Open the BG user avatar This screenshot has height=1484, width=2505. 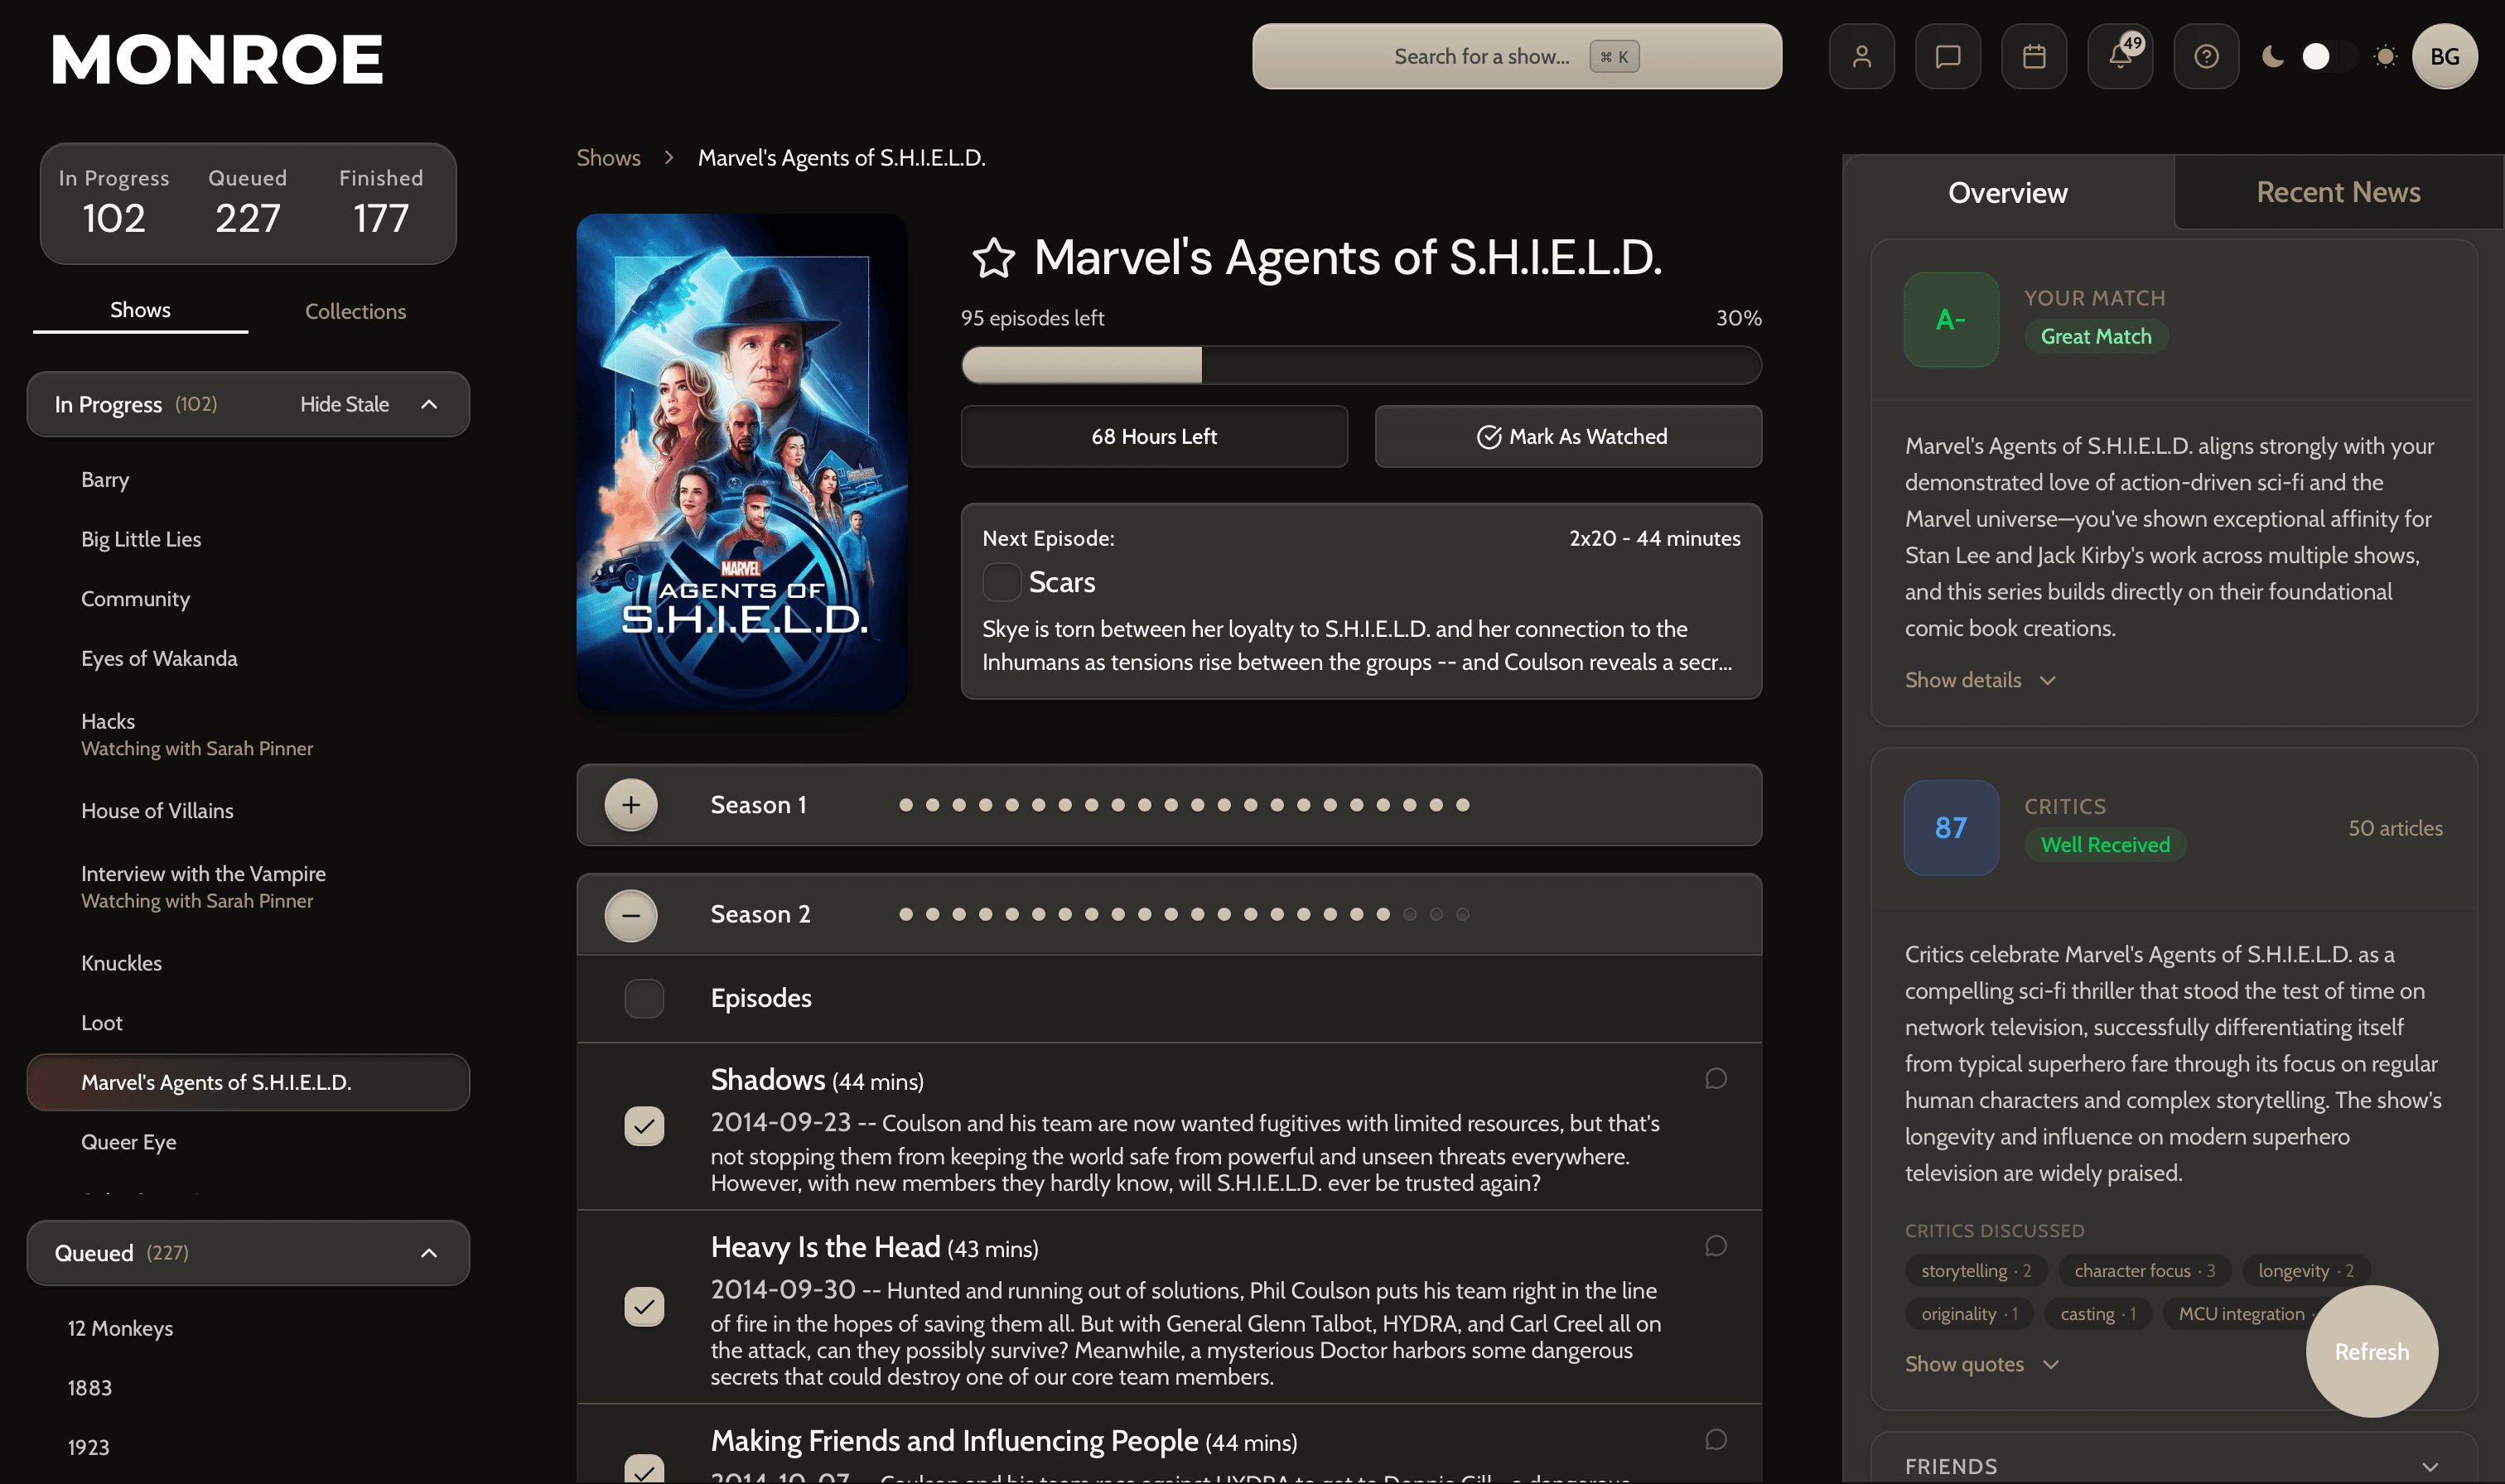point(2444,57)
